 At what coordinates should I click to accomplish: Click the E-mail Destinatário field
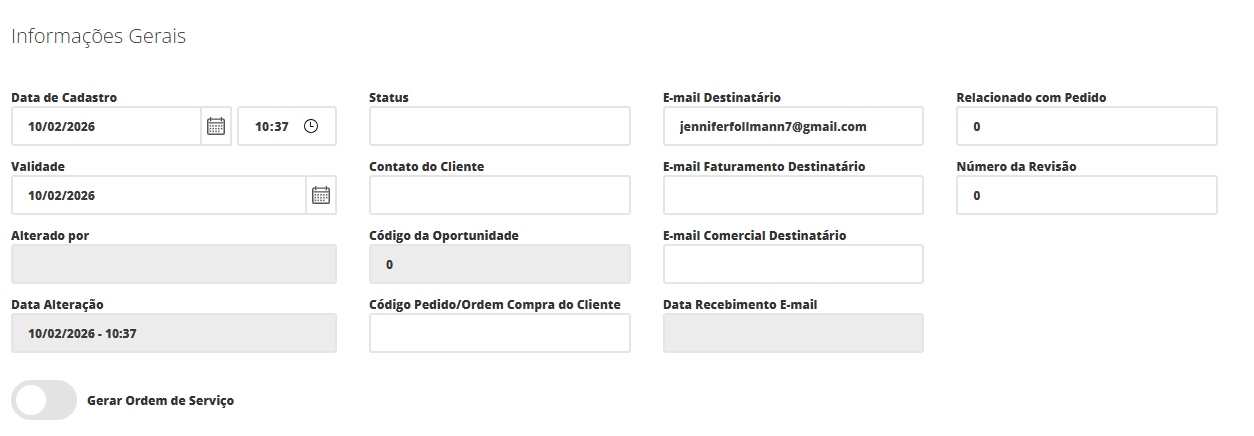coord(793,127)
